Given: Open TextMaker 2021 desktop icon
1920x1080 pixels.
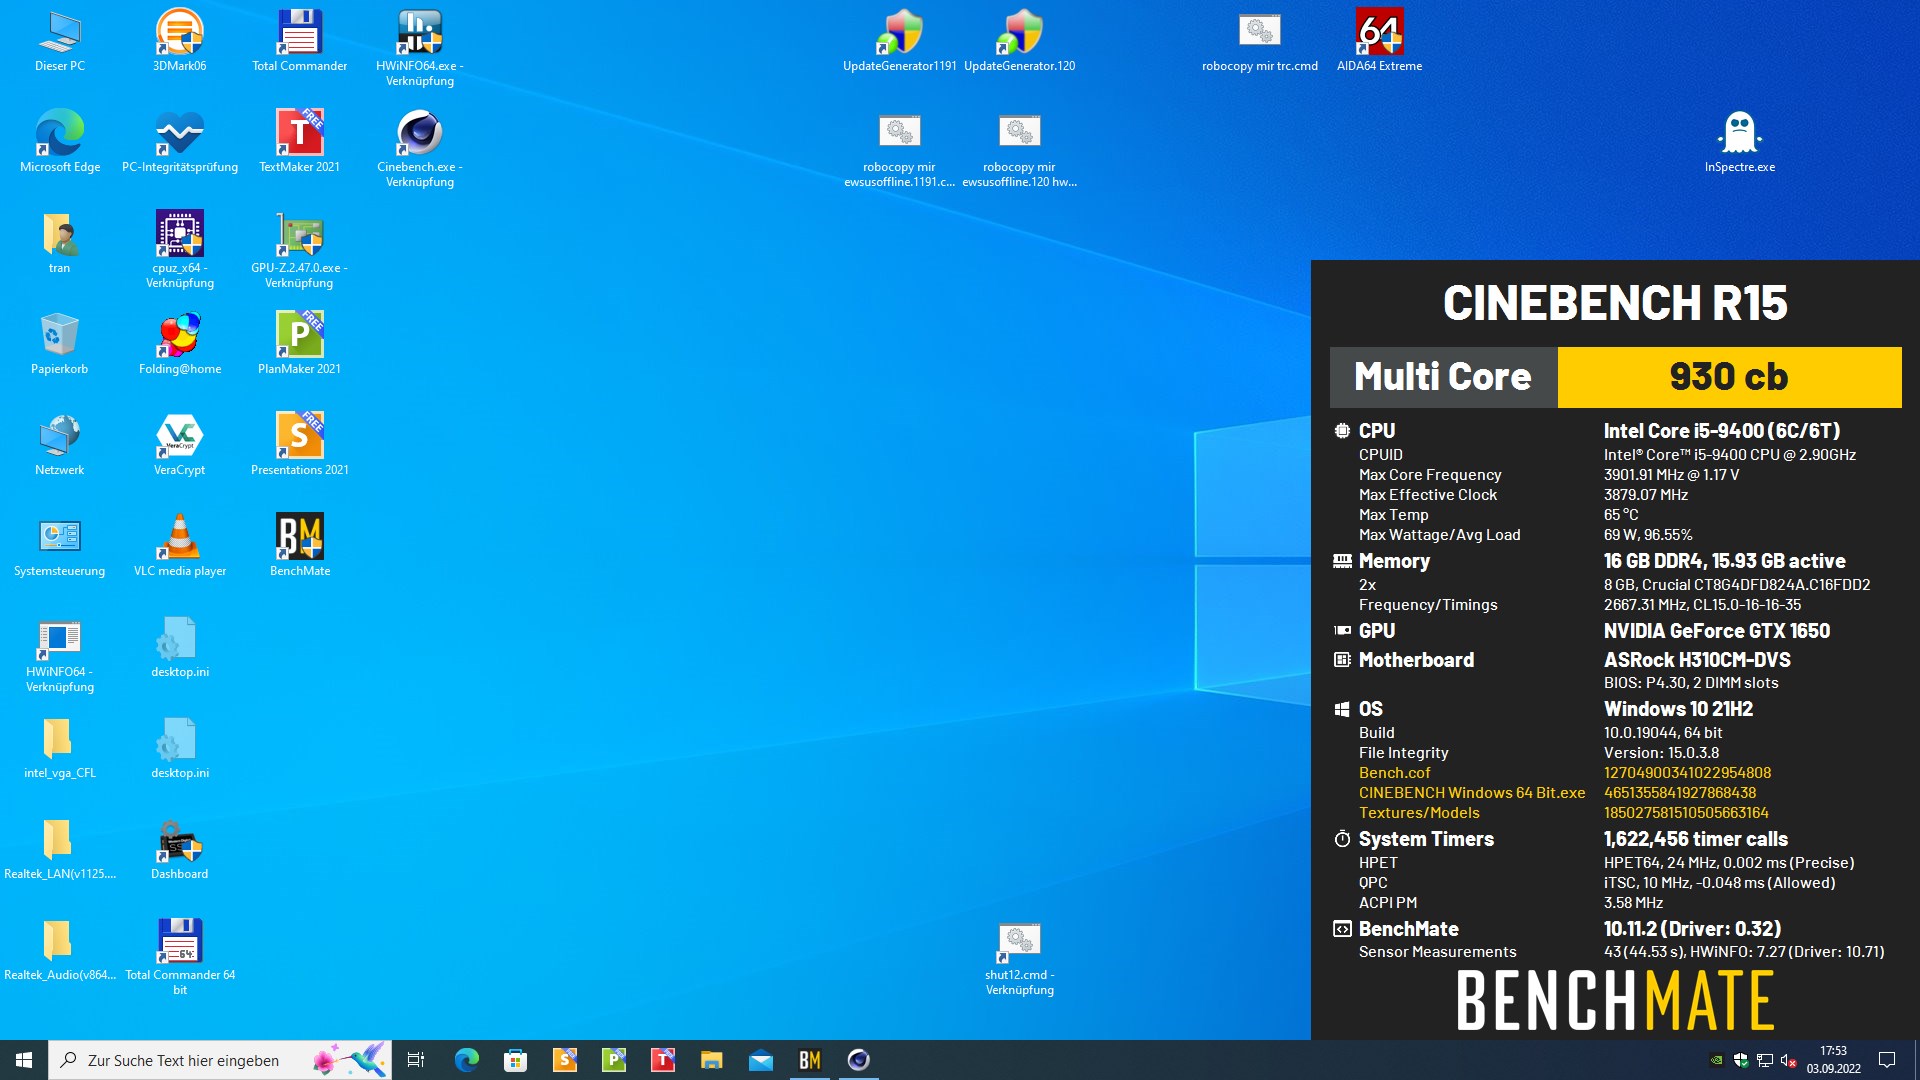Looking at the screenshot, I should (x=300, y=142).
